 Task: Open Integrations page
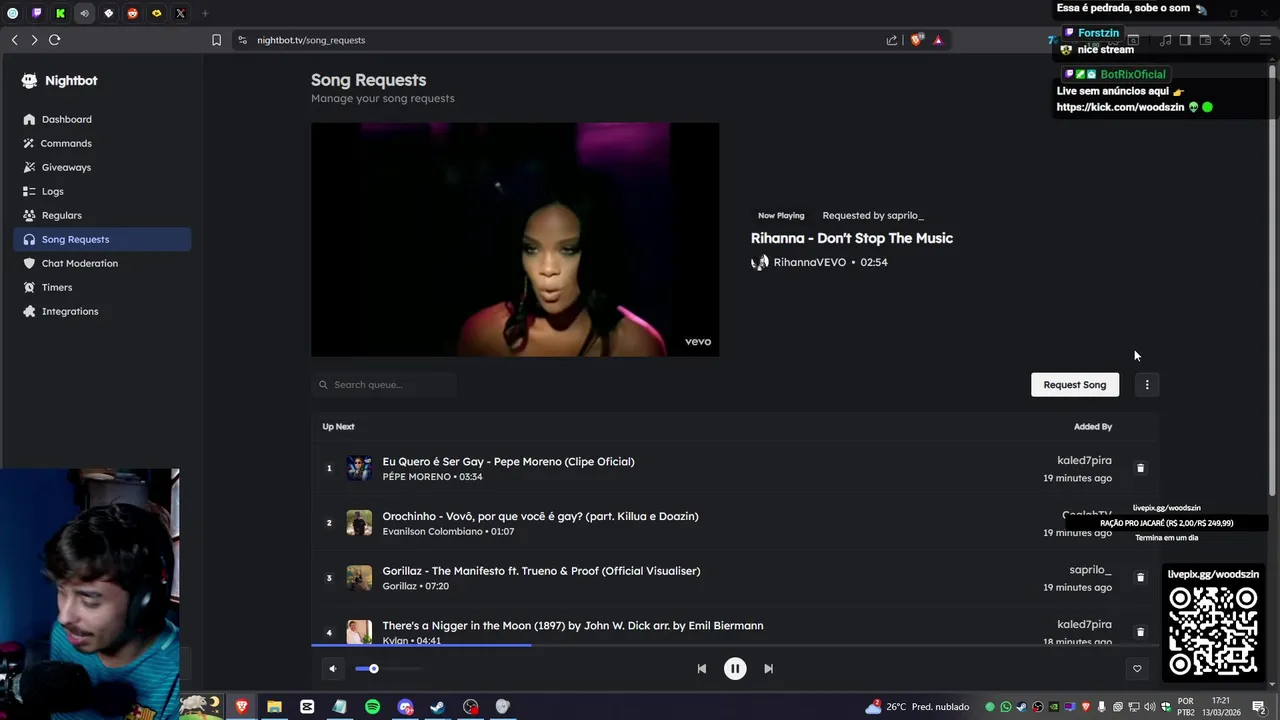coord(102,311)
